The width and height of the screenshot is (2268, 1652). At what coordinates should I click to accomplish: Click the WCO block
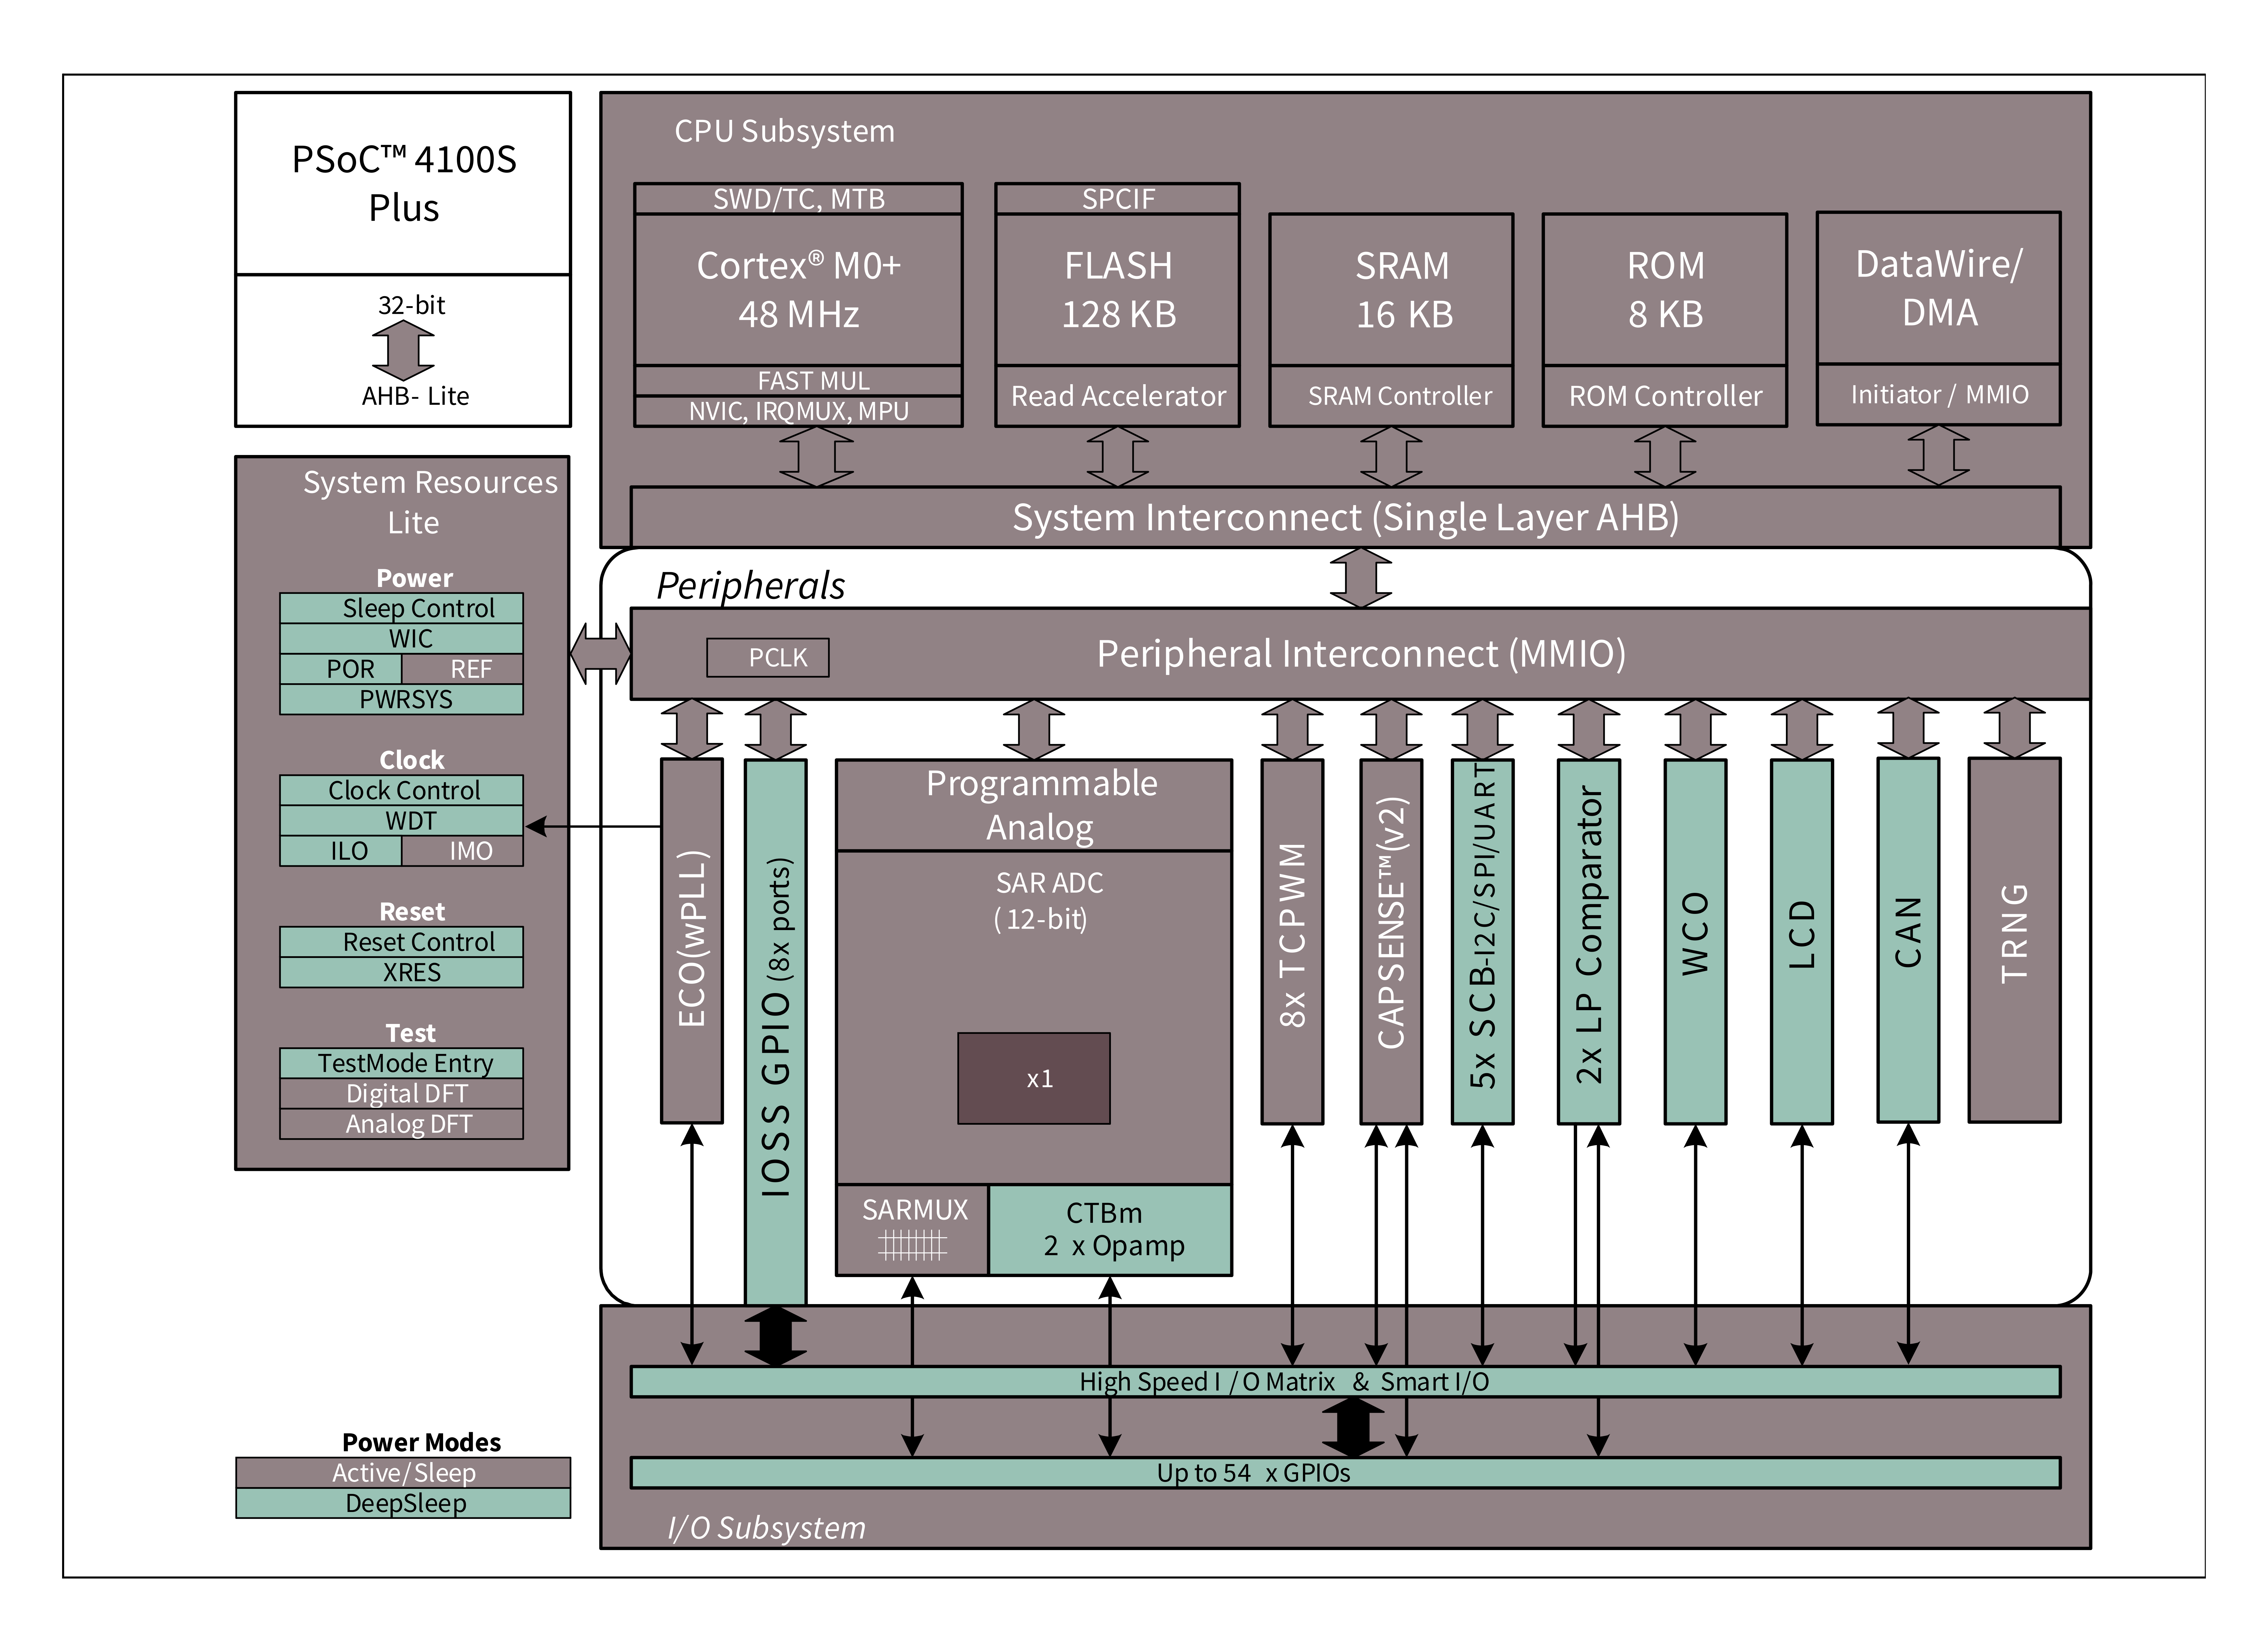[x=1695, y=942]
